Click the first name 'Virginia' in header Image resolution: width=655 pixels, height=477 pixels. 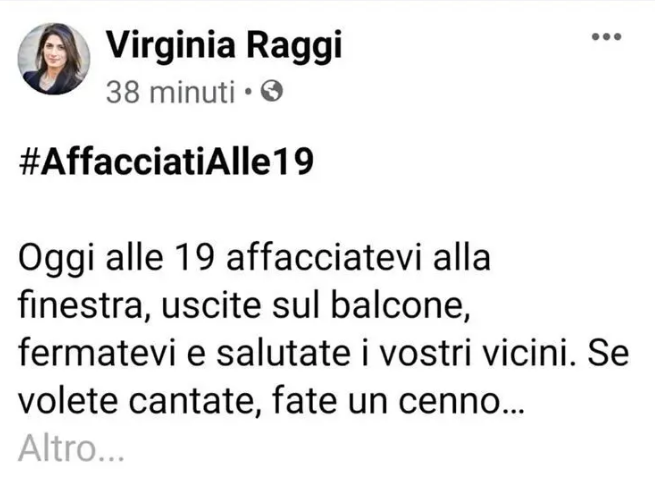coord(170,44)
